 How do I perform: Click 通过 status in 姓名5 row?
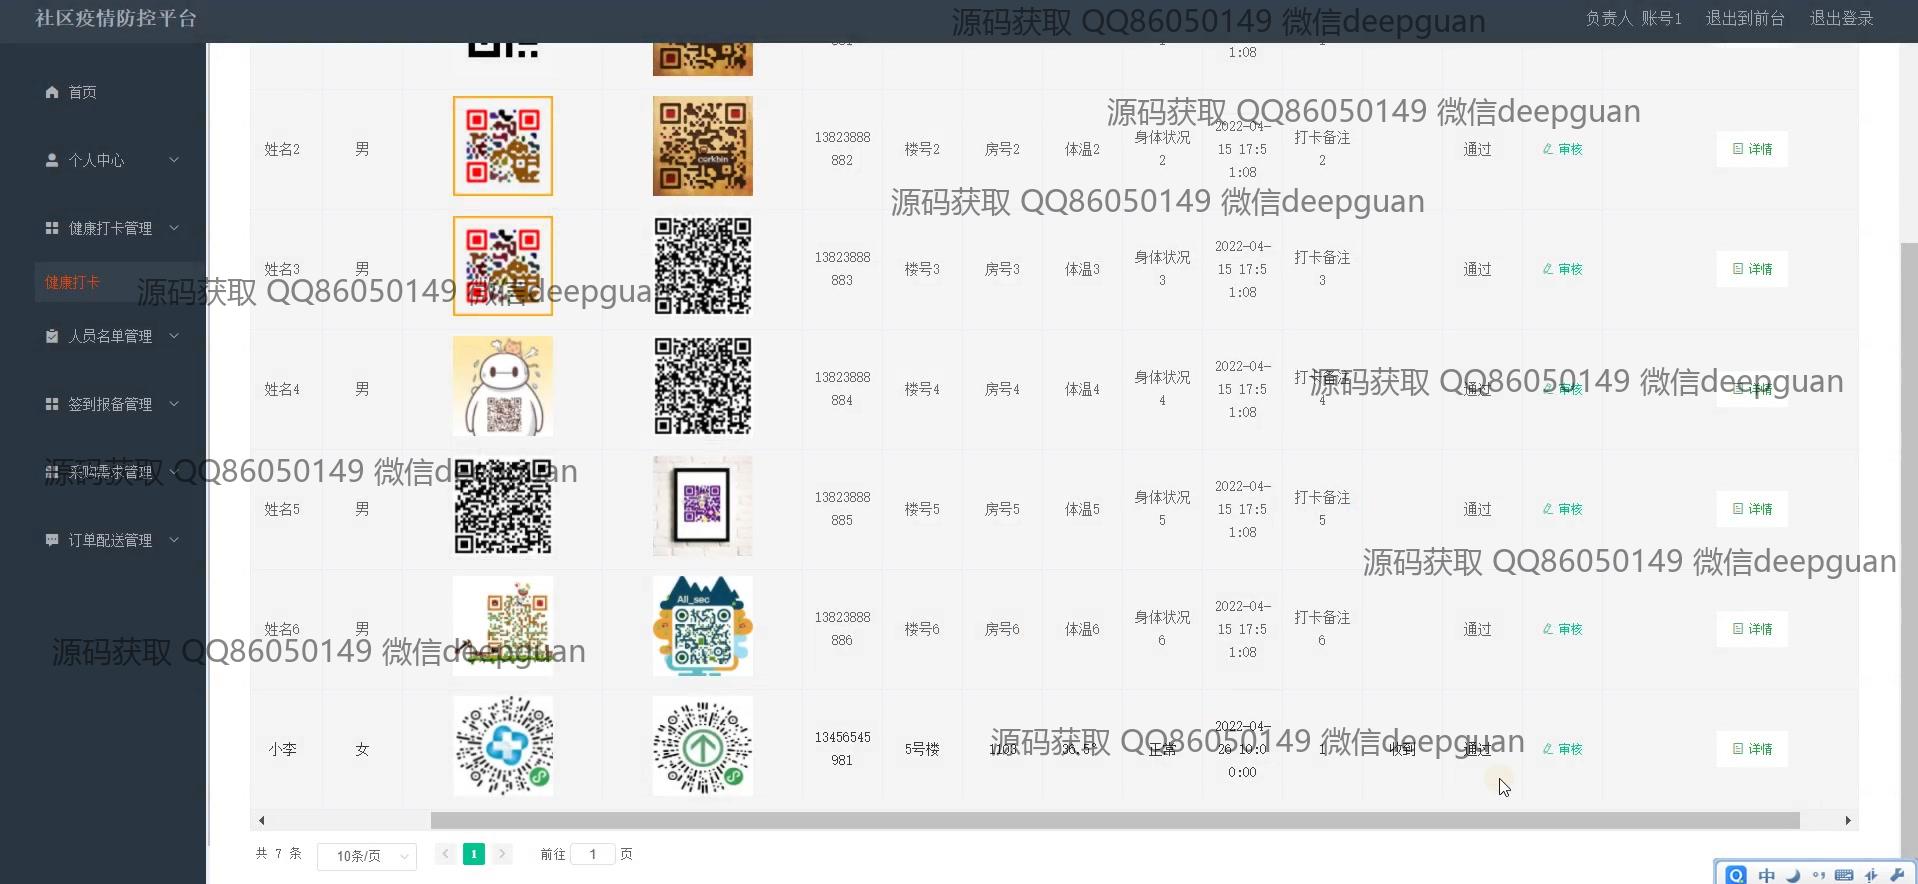click(x=1477, y=509)
